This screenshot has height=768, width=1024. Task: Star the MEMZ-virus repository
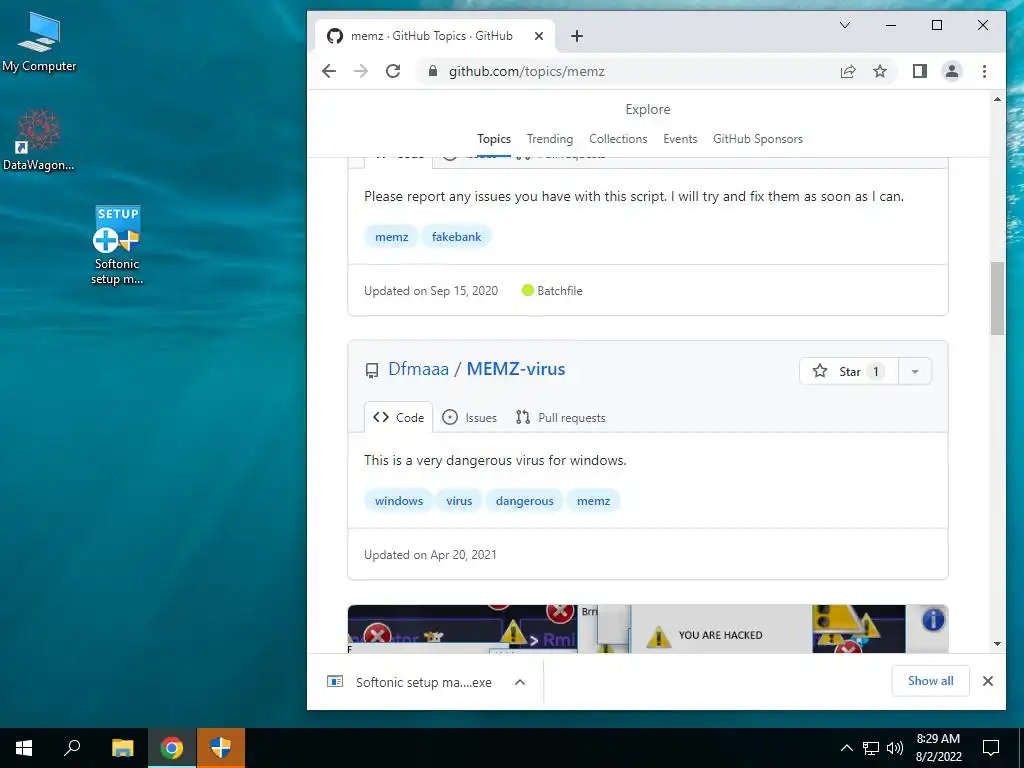click(x=849, y=372)
